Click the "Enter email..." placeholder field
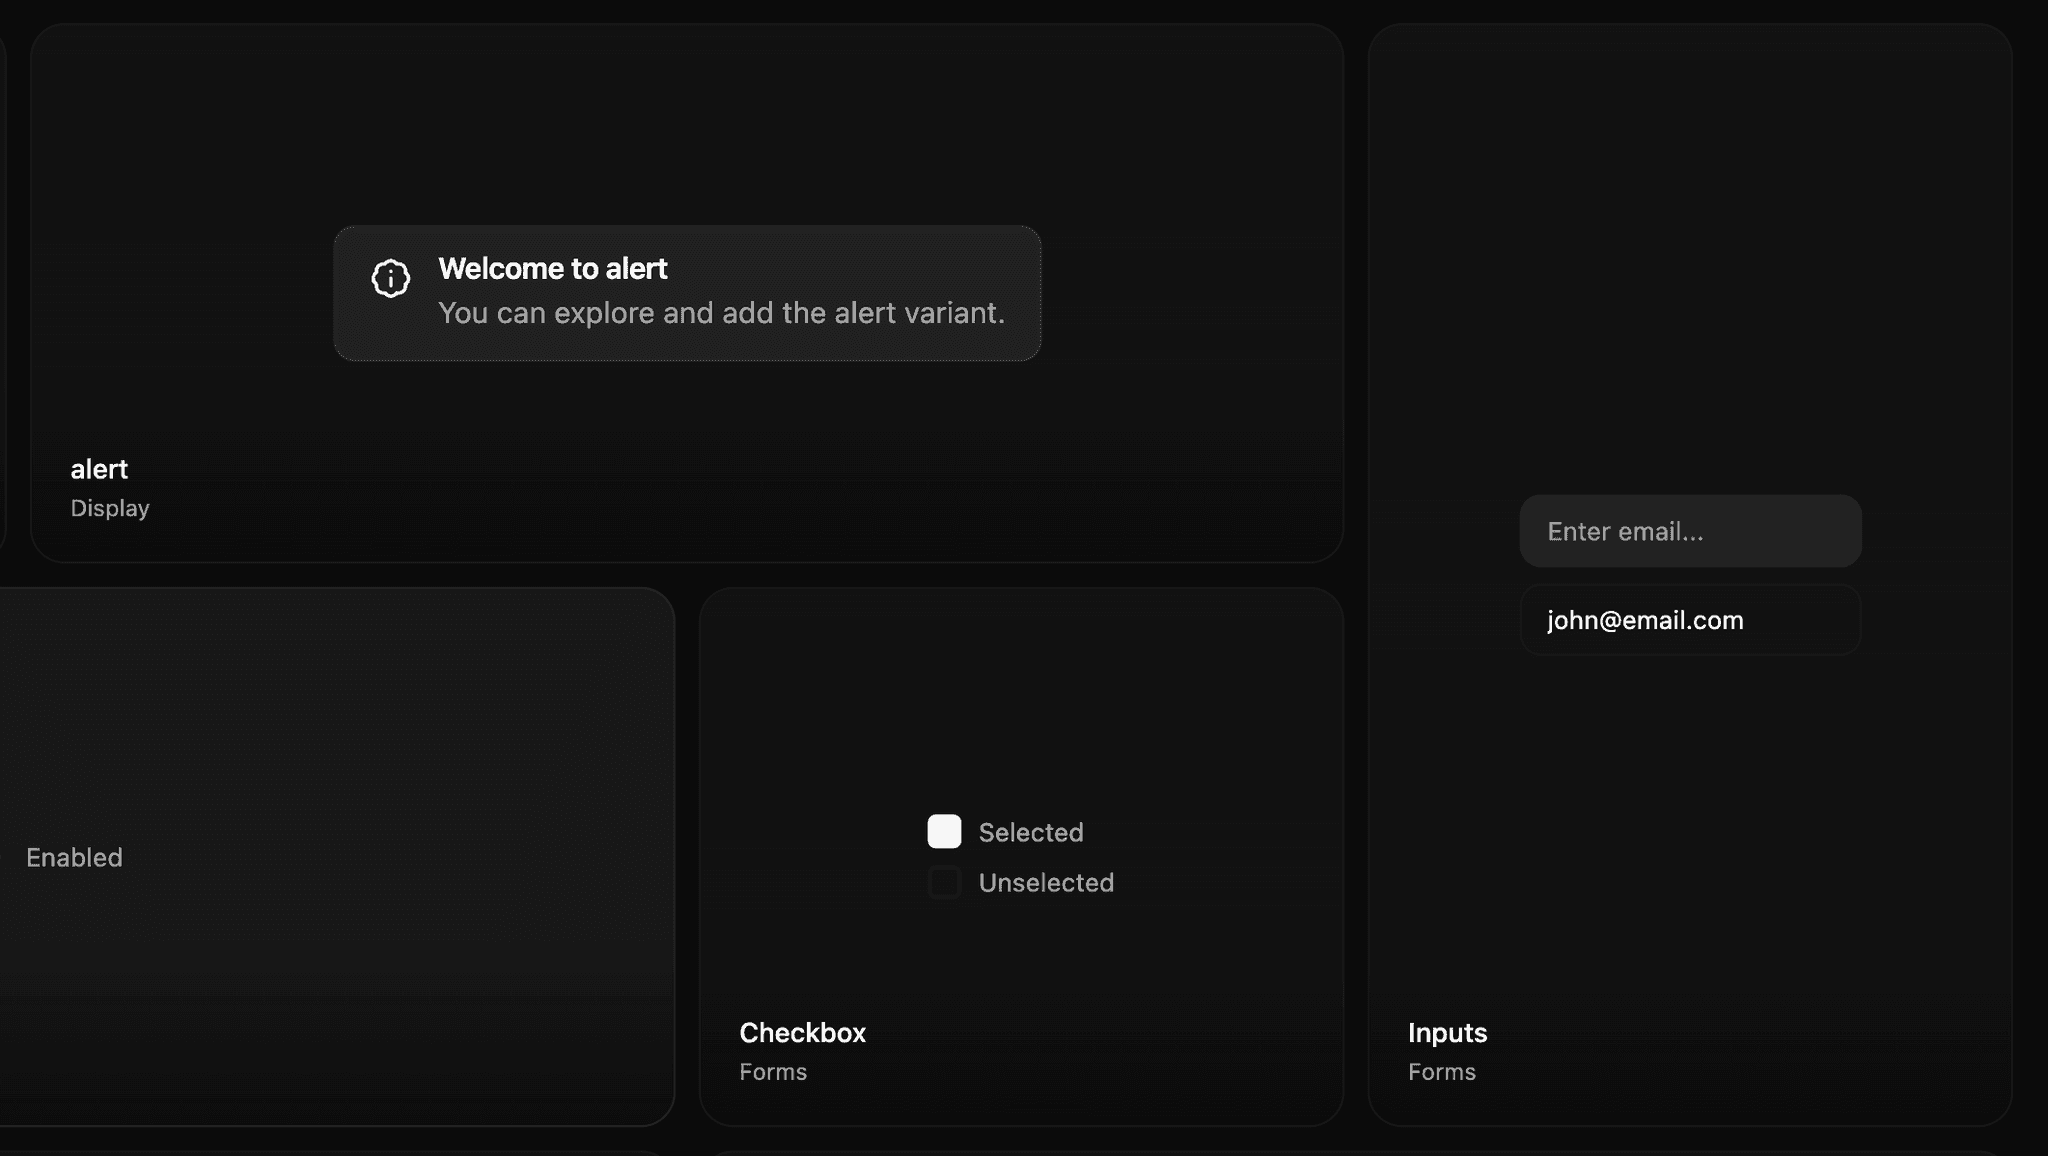The width and height of the screenshot is (2048, 1156). click(1690, 531)
